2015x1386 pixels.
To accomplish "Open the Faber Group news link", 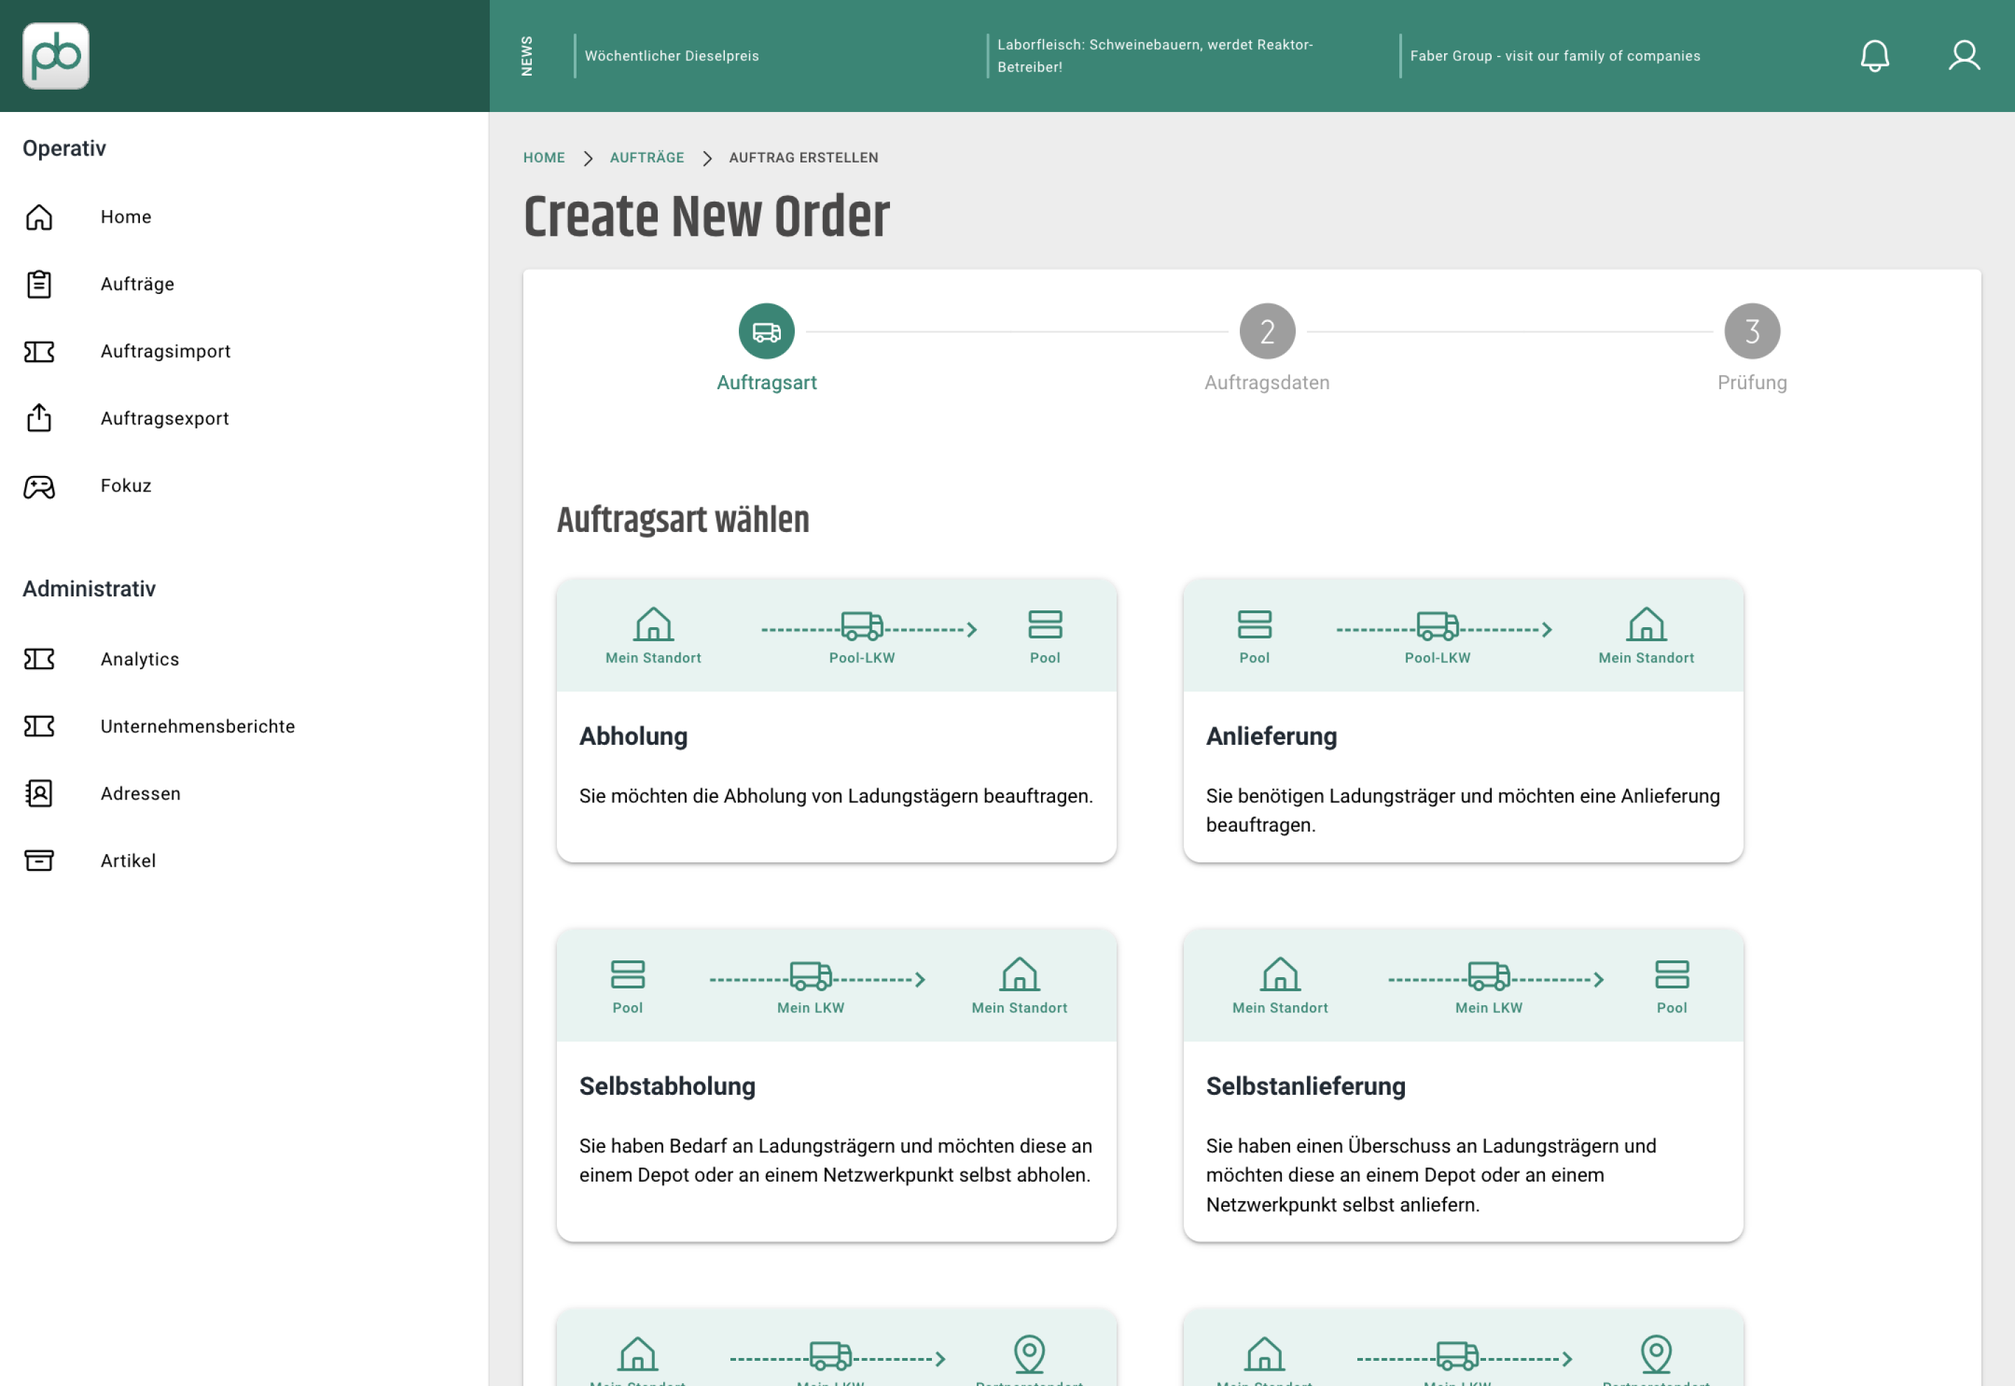I will [x=1555, y=56].
